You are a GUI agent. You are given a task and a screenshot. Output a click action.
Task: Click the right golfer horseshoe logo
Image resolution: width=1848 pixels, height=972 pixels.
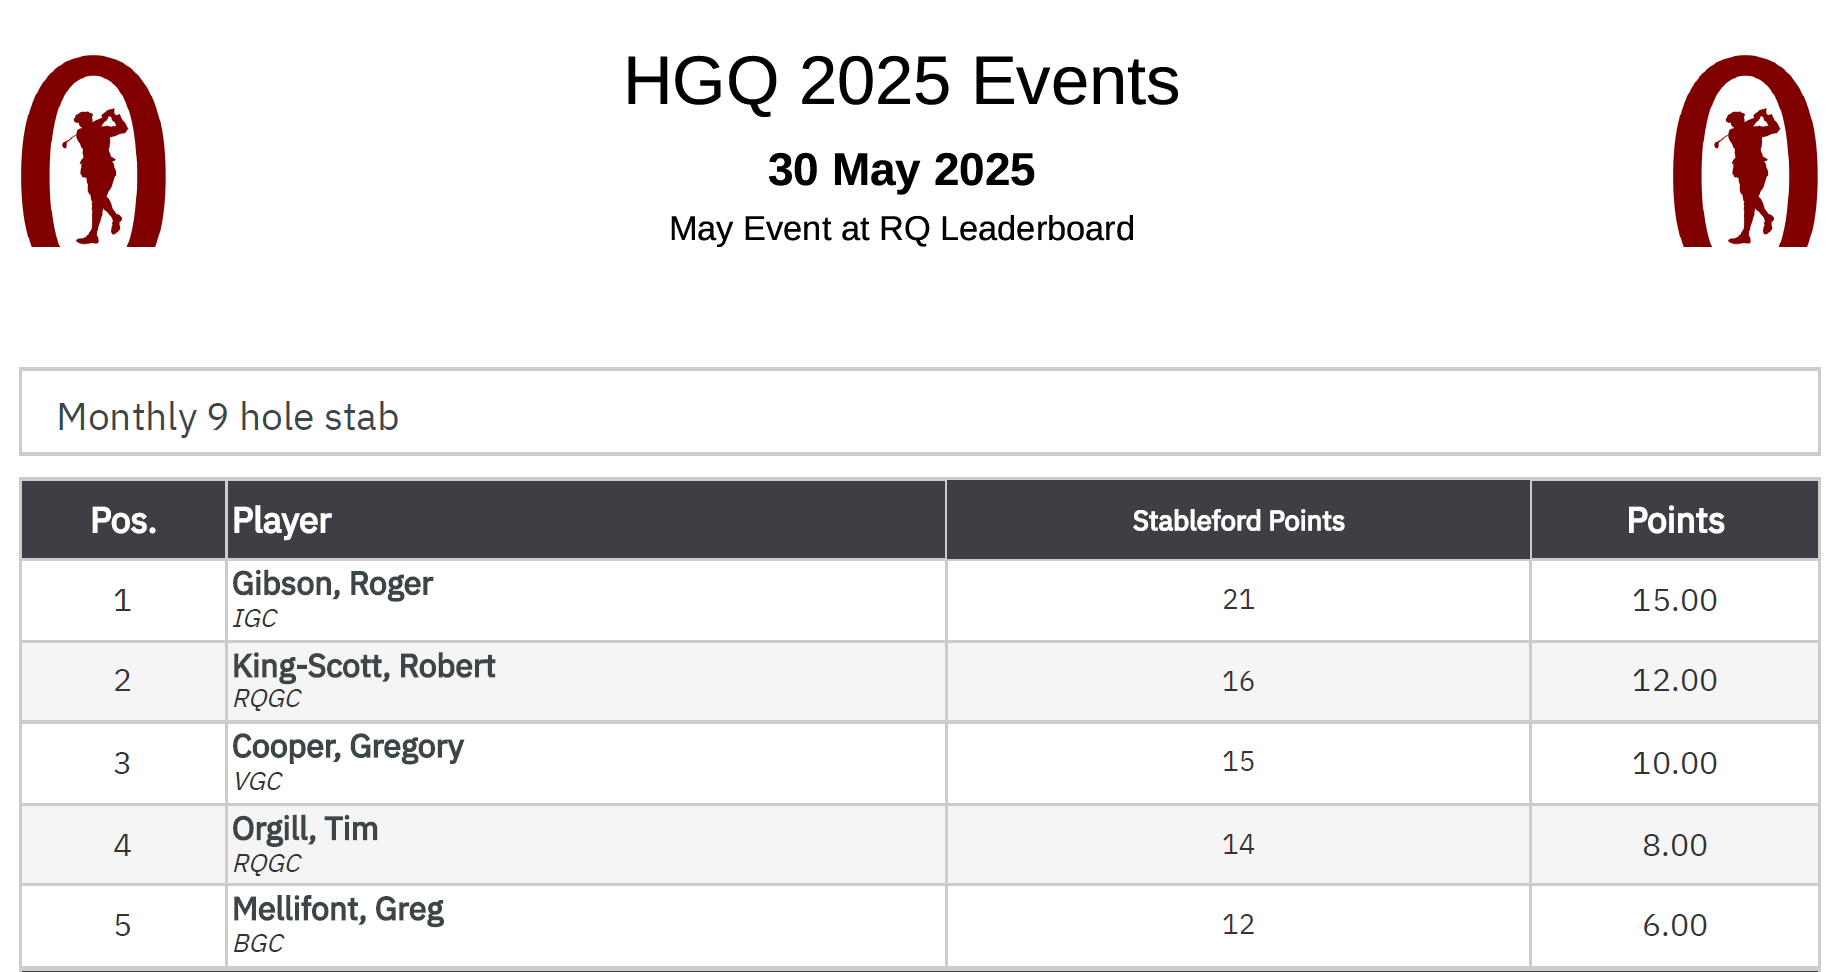click(1745, 151)
